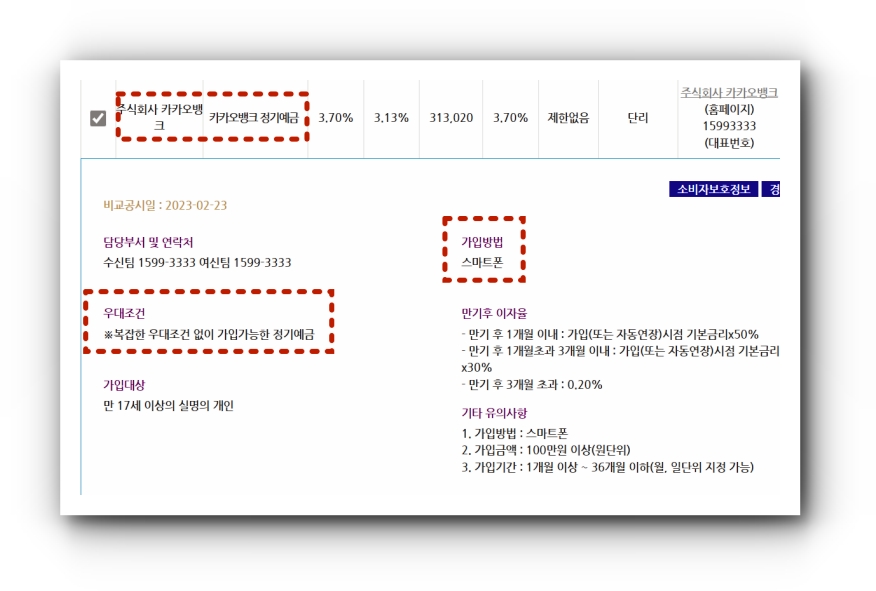Select the 주식회사 카카오뱅크 company cell
Viewport: 876px width, 591px height.
(x=159, y=117)
